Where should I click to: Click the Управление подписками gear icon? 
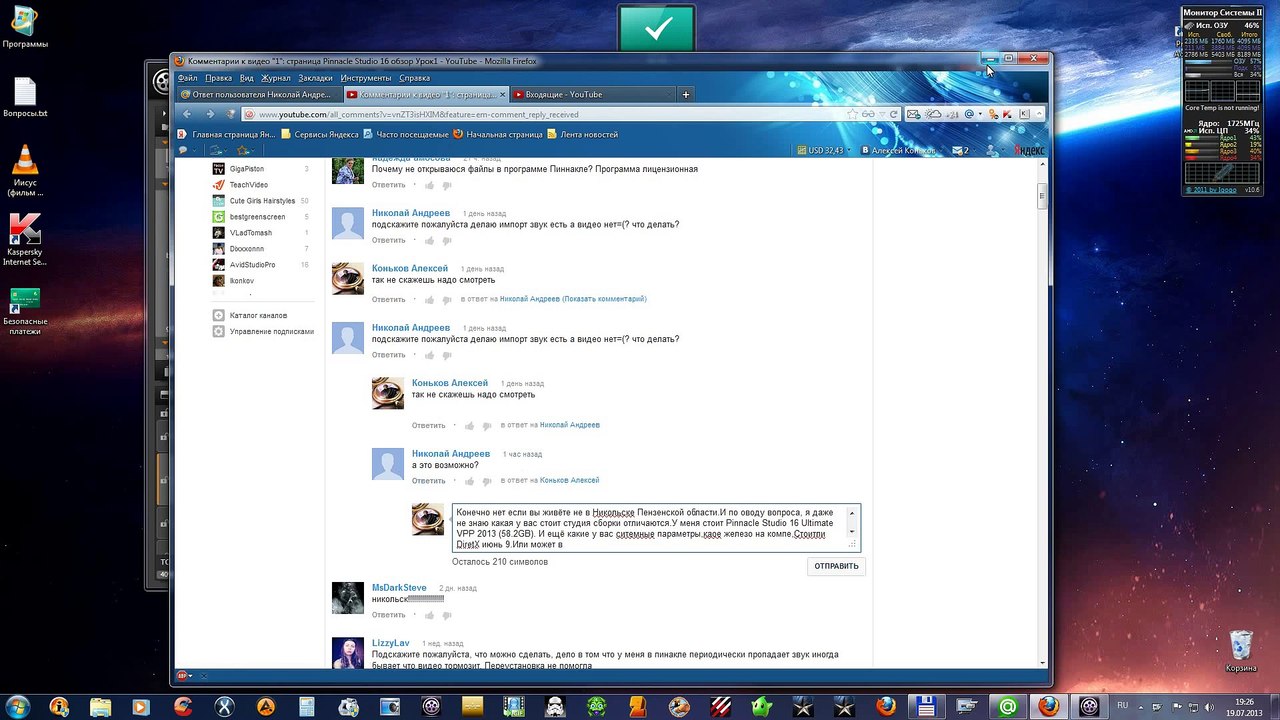[x=219, y=331]
